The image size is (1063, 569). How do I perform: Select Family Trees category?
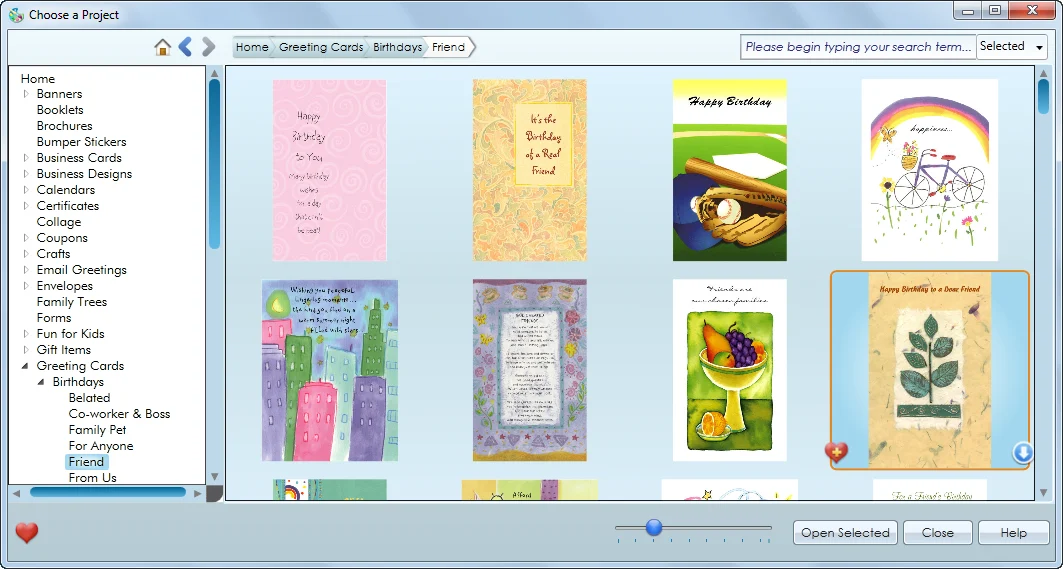coord(72,302)
